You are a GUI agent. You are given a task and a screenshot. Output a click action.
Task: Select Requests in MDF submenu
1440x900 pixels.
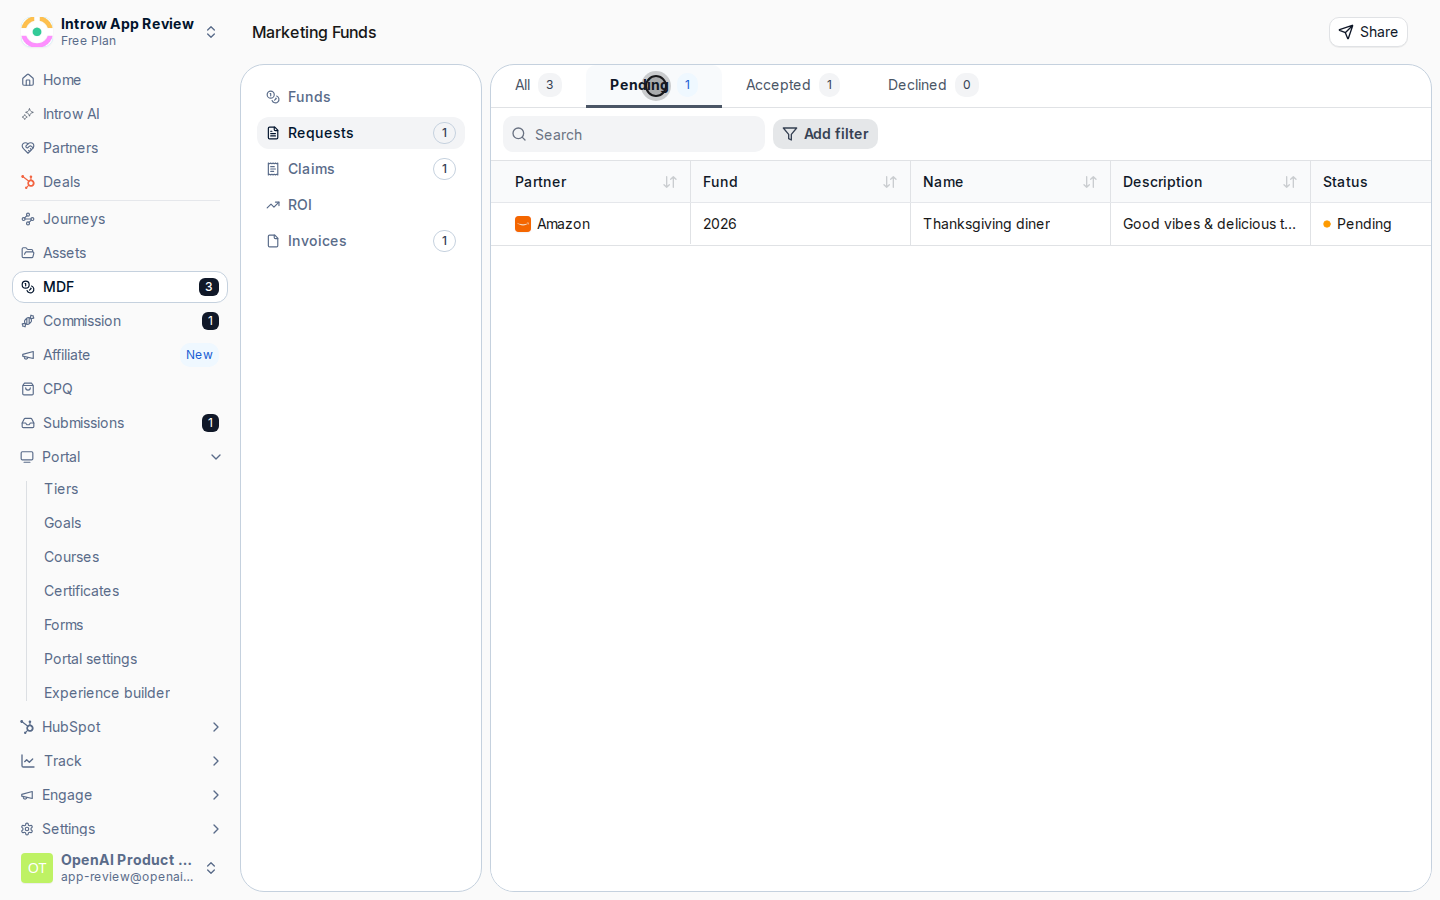[x=361, y=133]
